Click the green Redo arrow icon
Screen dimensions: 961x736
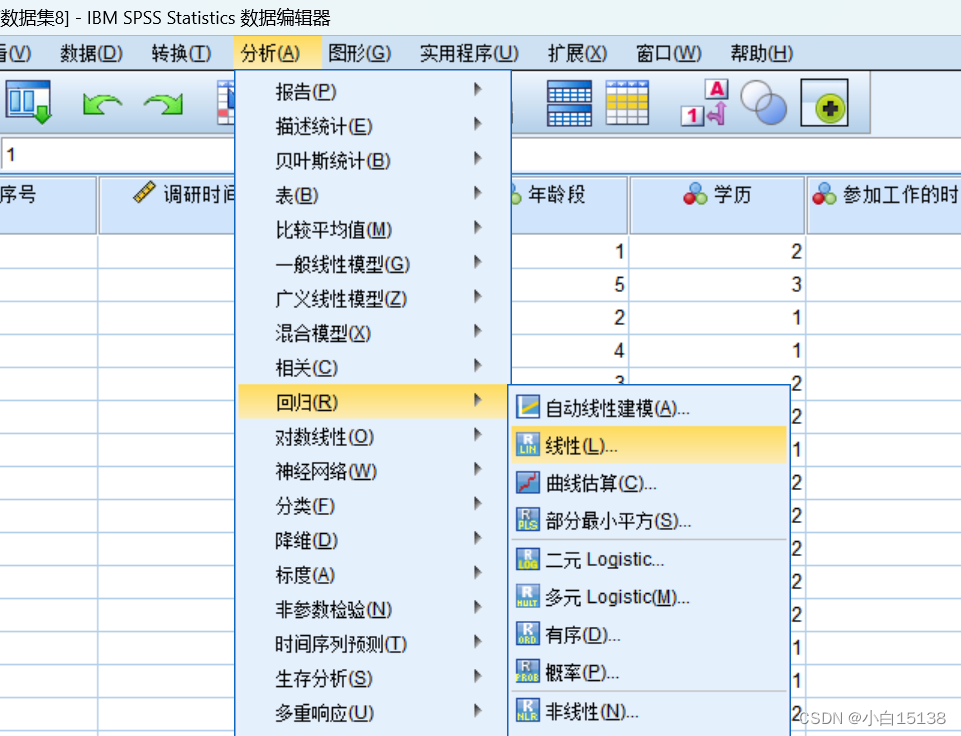(x=163, y=104)
